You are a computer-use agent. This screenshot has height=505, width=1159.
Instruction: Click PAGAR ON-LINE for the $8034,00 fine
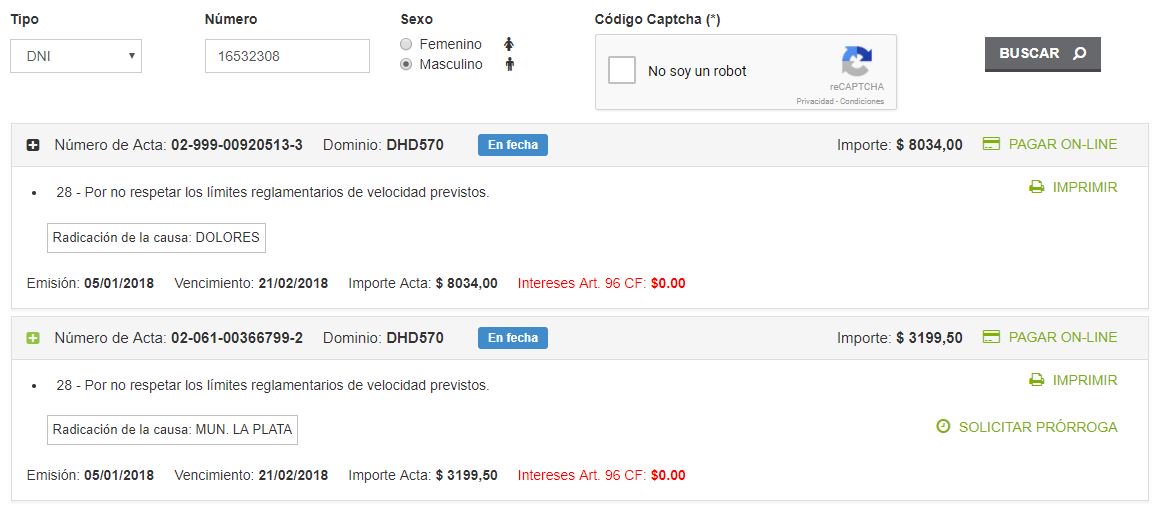1062,144
